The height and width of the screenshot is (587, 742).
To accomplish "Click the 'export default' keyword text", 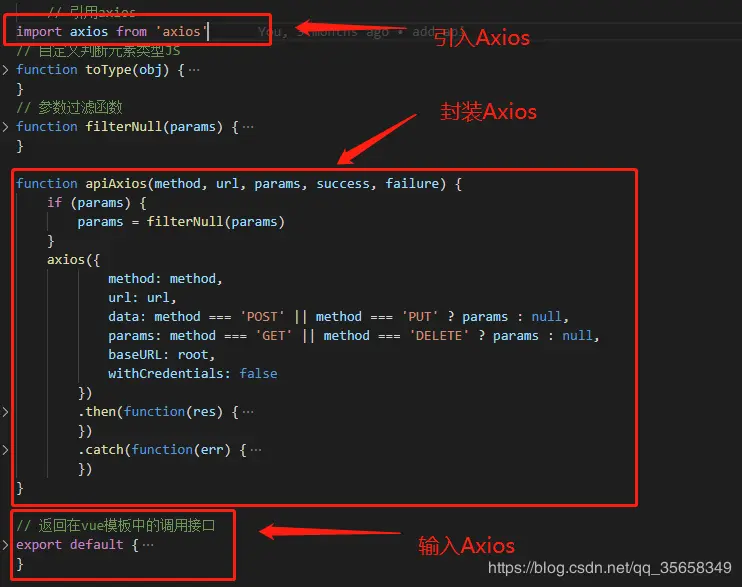I will pos(70,545).
